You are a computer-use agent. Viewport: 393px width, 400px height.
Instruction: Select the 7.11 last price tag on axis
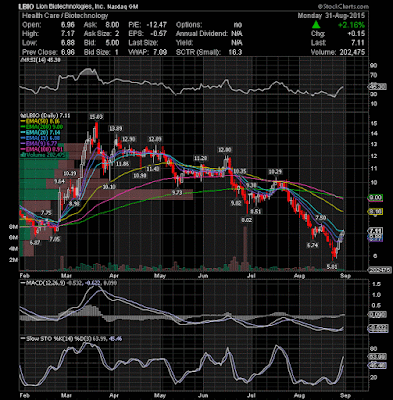(375, 231)
